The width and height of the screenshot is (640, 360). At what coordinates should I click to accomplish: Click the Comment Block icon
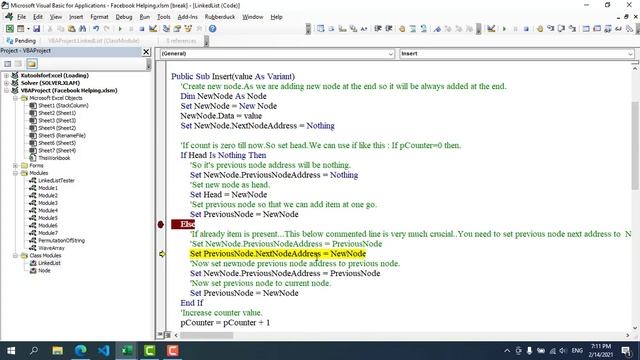click(x=413, y=29)
